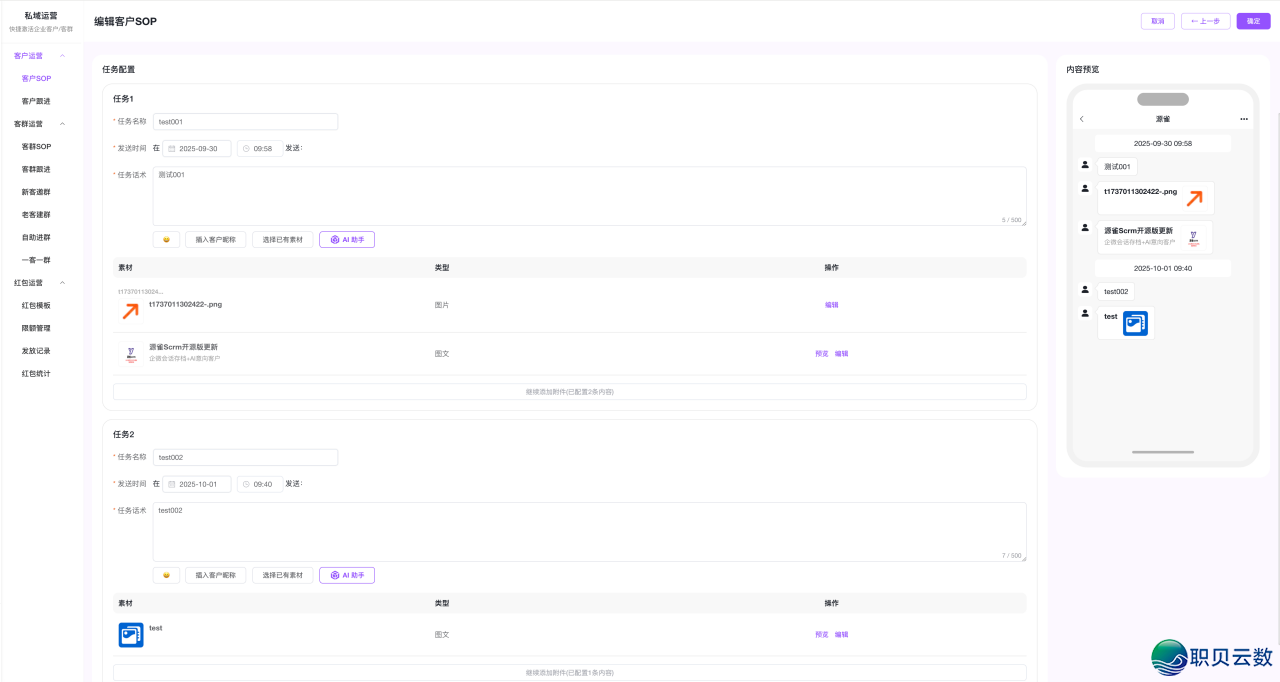Open AI 助手 in 任务1
This screenshot has height=682, width=1280.
pos(347,239)
